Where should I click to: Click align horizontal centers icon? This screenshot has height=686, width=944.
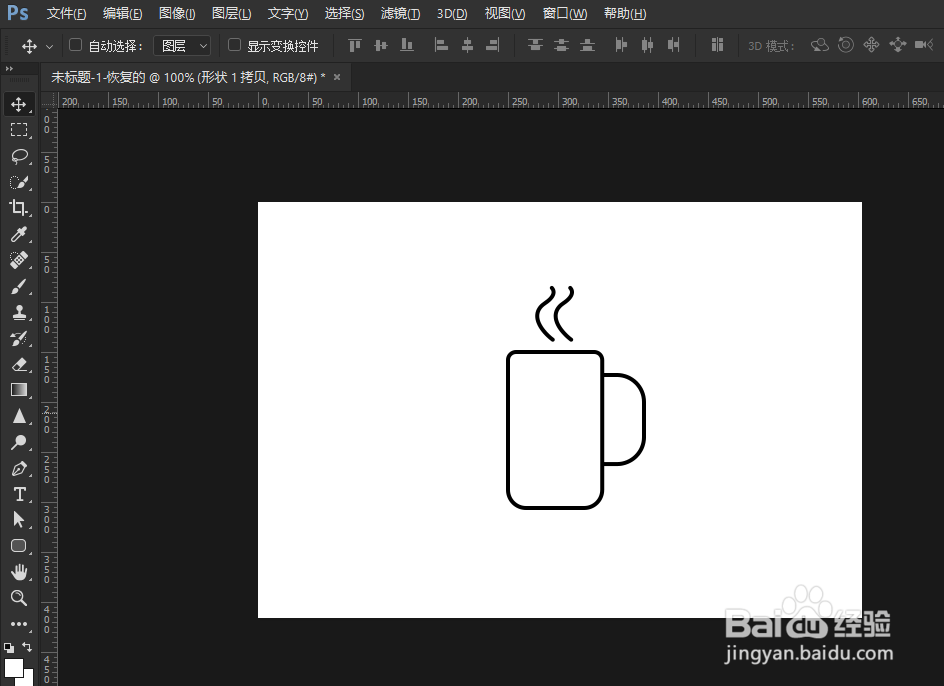[x=467, y=45]
